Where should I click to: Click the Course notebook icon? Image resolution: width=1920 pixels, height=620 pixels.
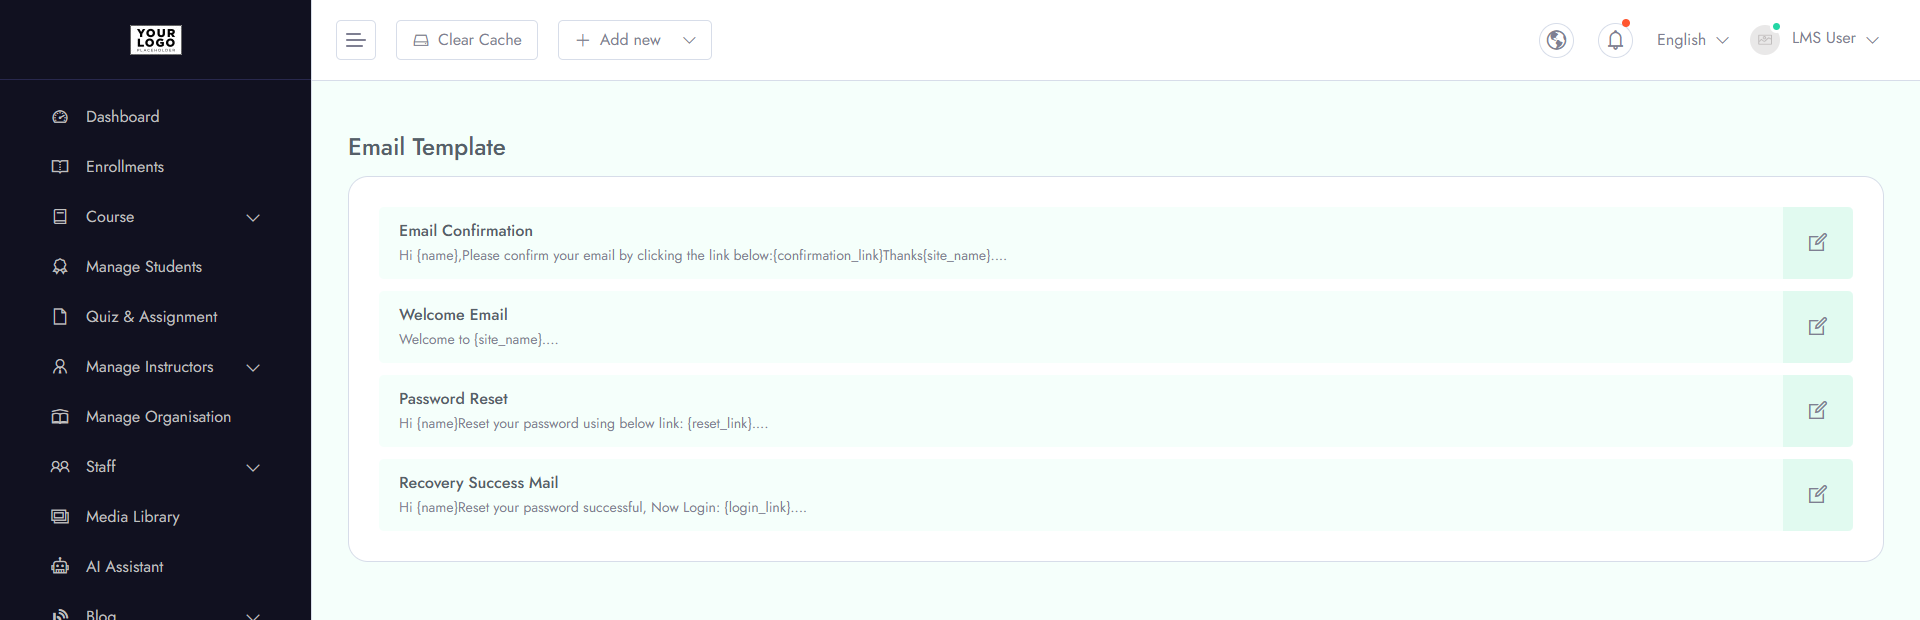tap(60, 217)
